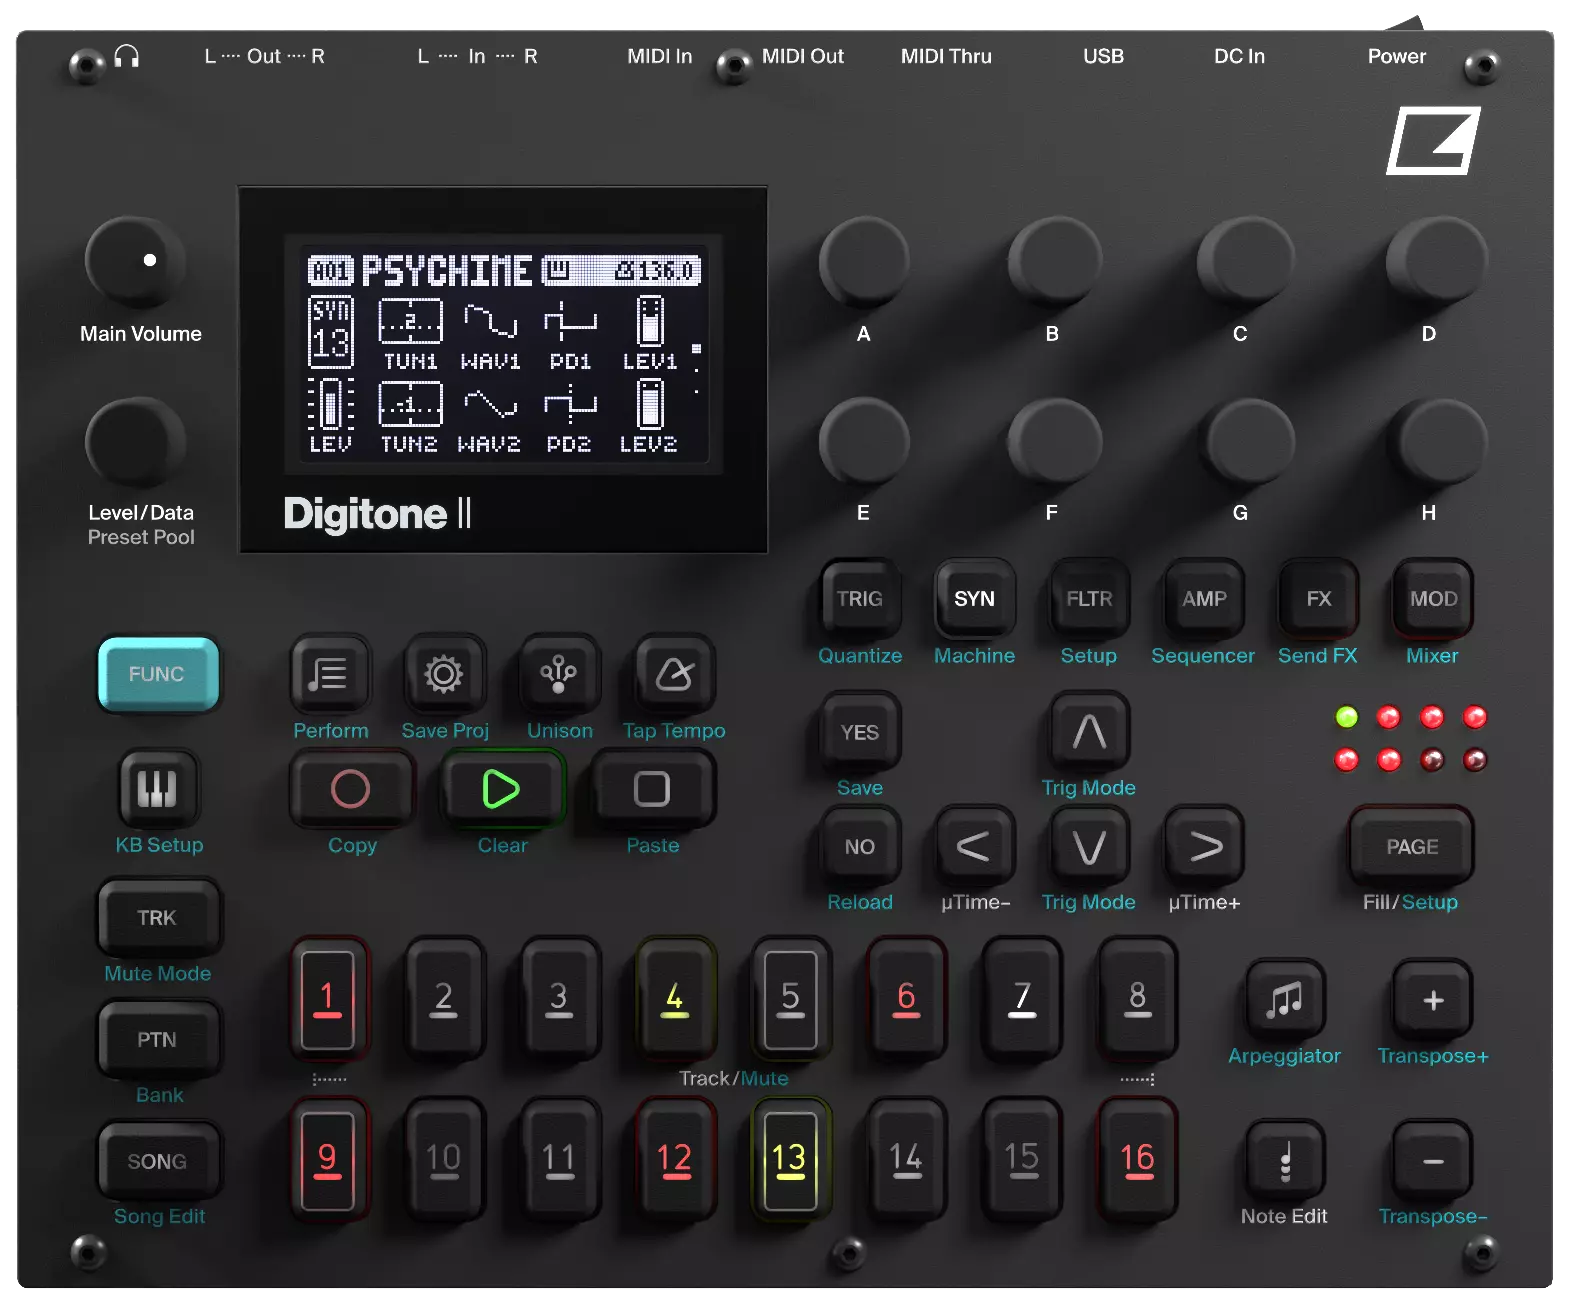The height and width of the screenshot is (1304, 1570).
Task: Toggle trig key 6
Action: click(x=906, y=999)
